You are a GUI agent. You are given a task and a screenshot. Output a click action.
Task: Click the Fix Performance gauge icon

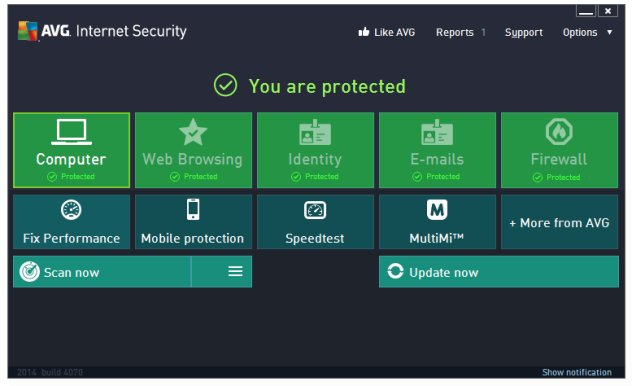(71, 210)
